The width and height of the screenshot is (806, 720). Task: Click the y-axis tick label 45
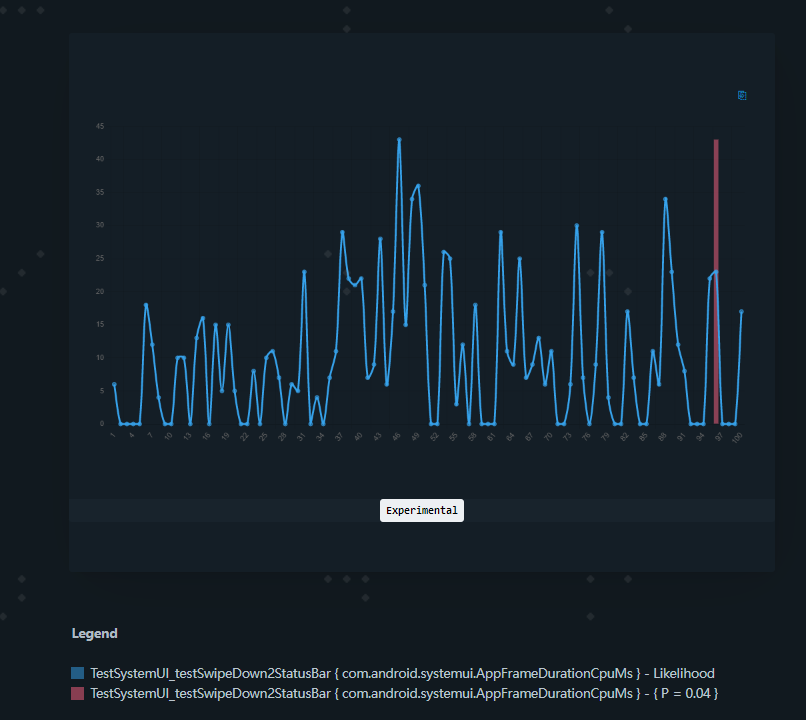(100, 126)
